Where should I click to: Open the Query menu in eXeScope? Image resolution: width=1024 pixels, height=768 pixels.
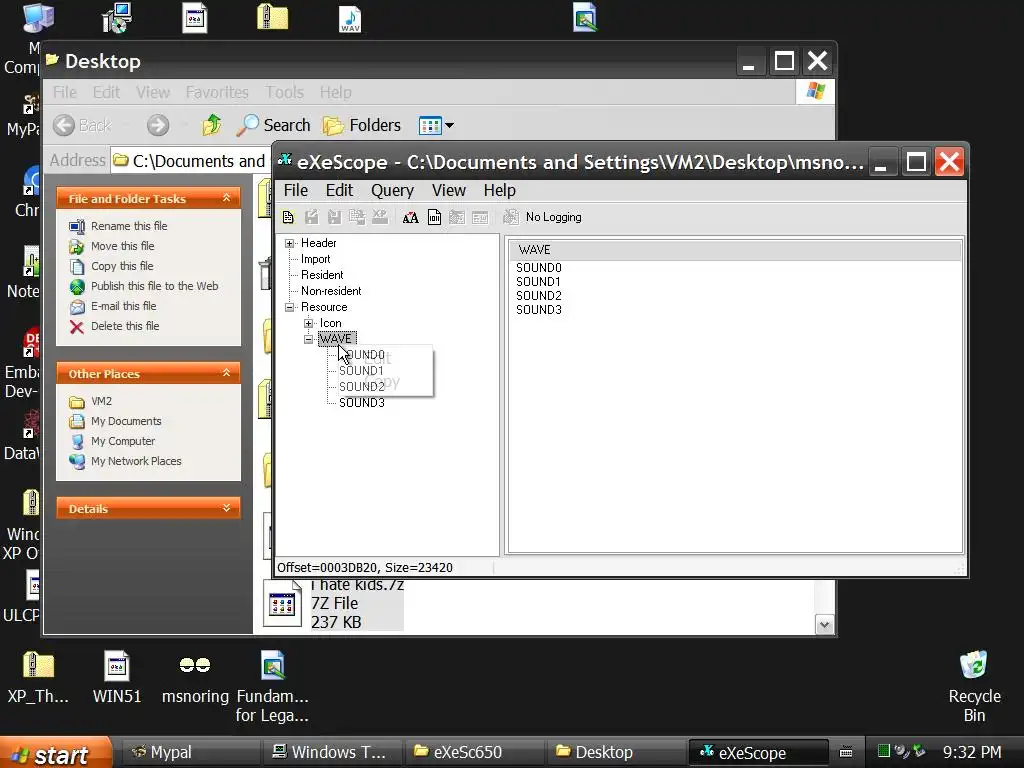pyautogui.click(x=392, y=190)
